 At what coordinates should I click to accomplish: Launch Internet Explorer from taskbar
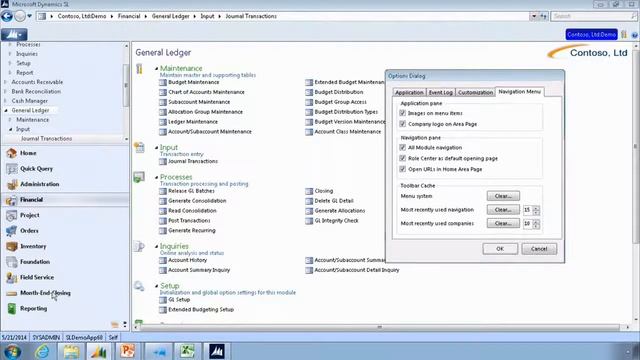coord(43,351)
